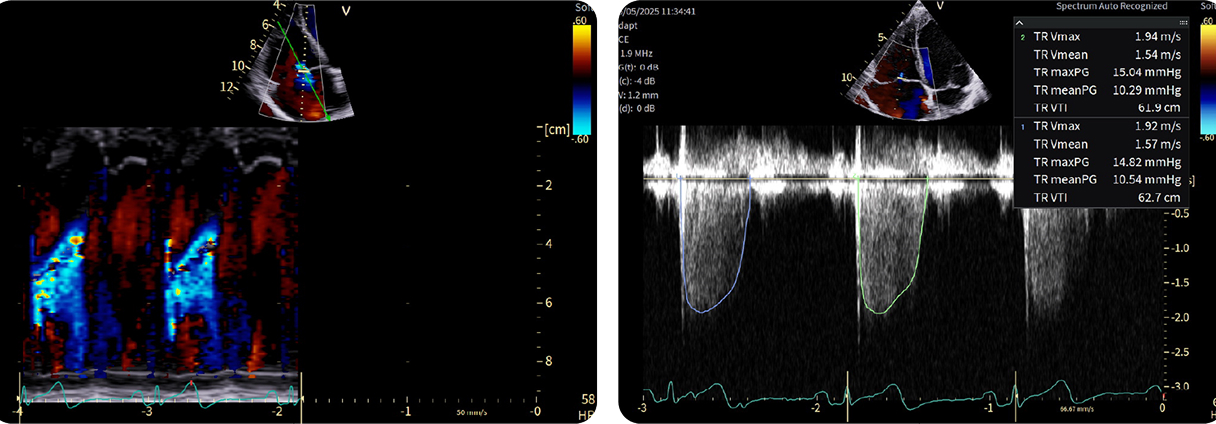Click the measurement panel grip handle icon
The height and width of the screenshot is (424, 1216).
coord(1183,22)
